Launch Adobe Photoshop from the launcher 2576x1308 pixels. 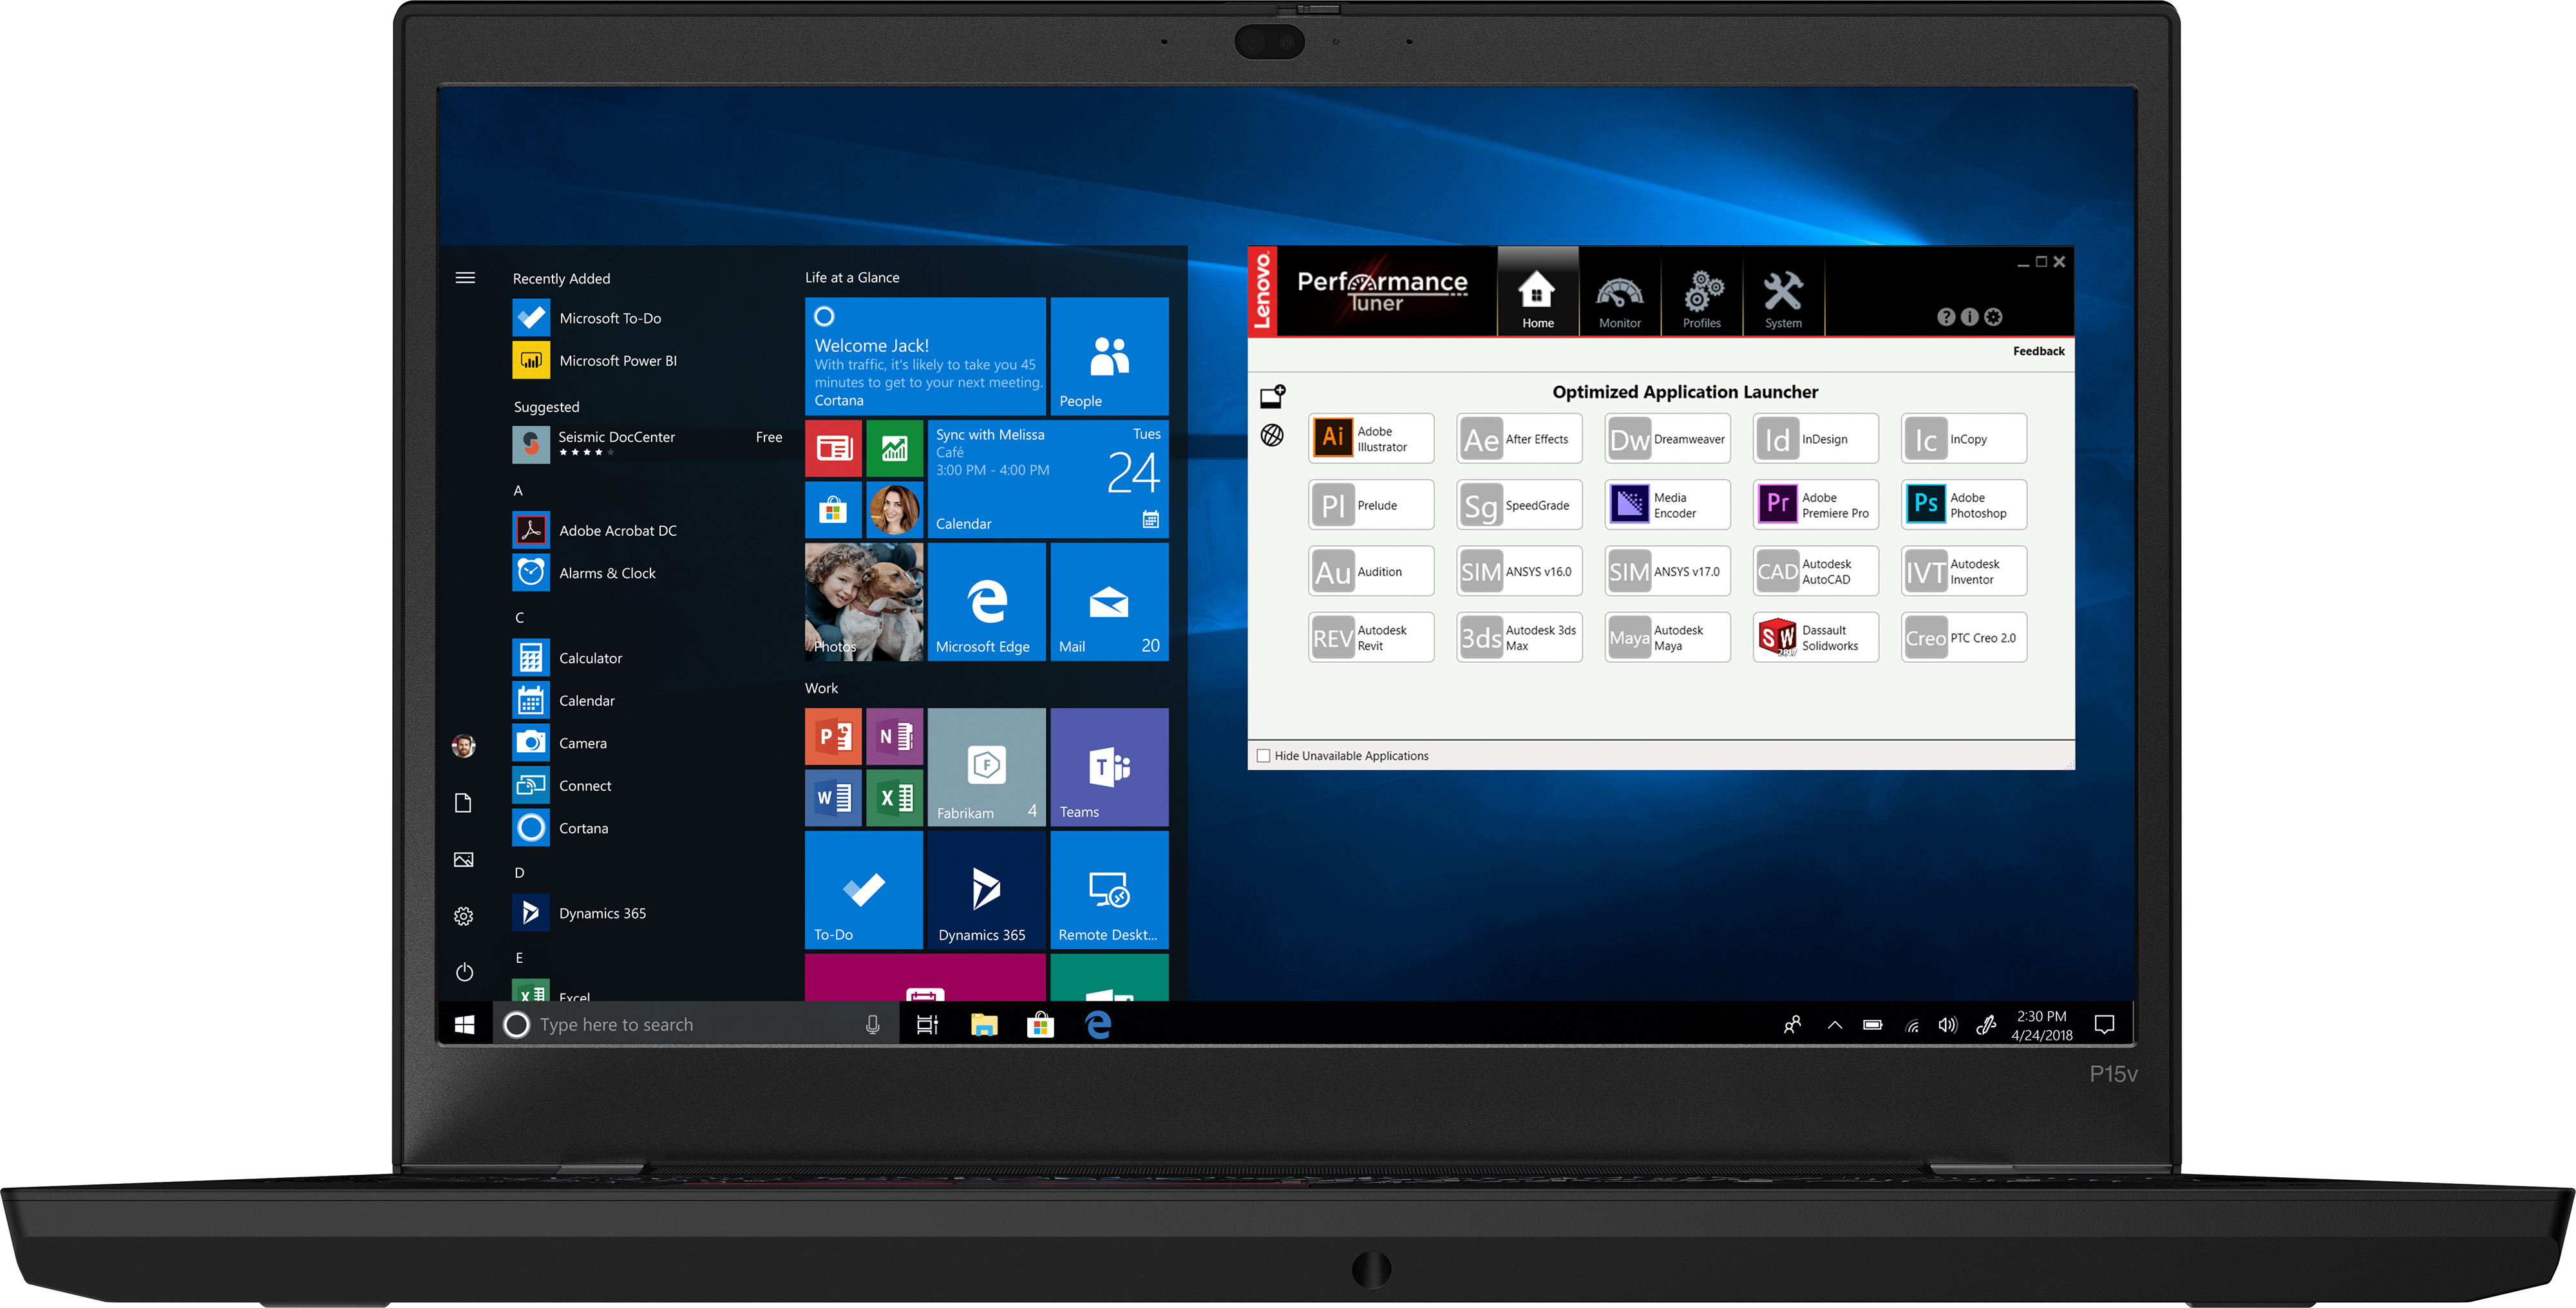point(1963,505)
